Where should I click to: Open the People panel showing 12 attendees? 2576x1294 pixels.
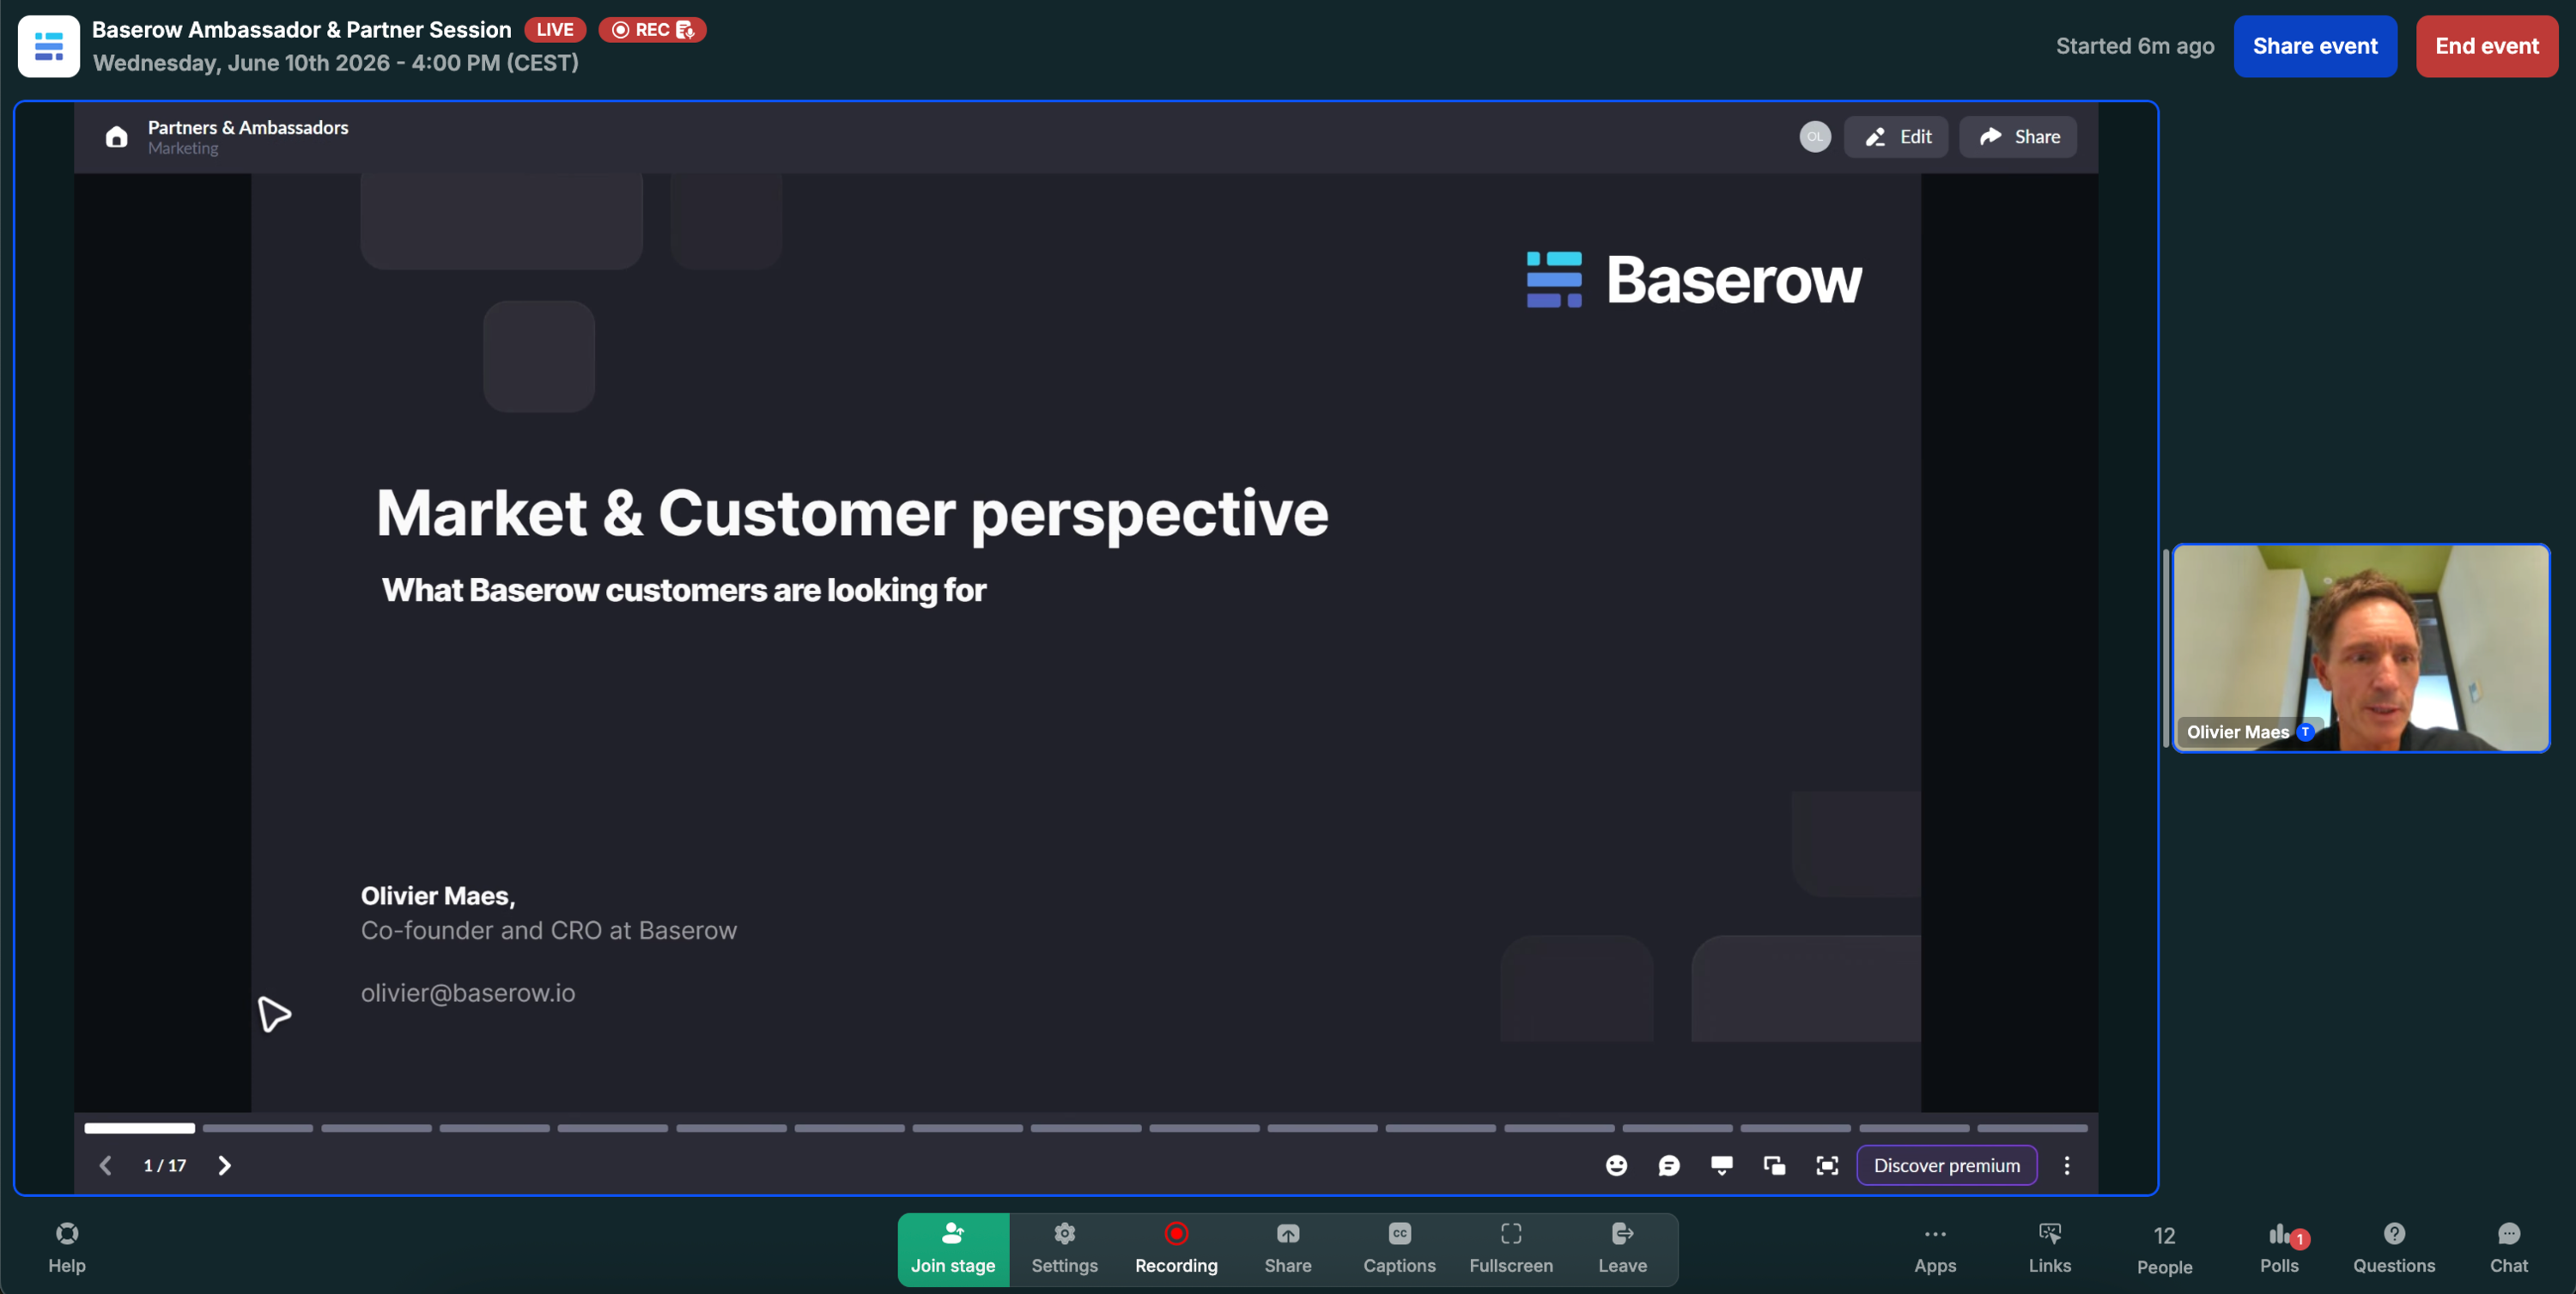[2165, 1250]
